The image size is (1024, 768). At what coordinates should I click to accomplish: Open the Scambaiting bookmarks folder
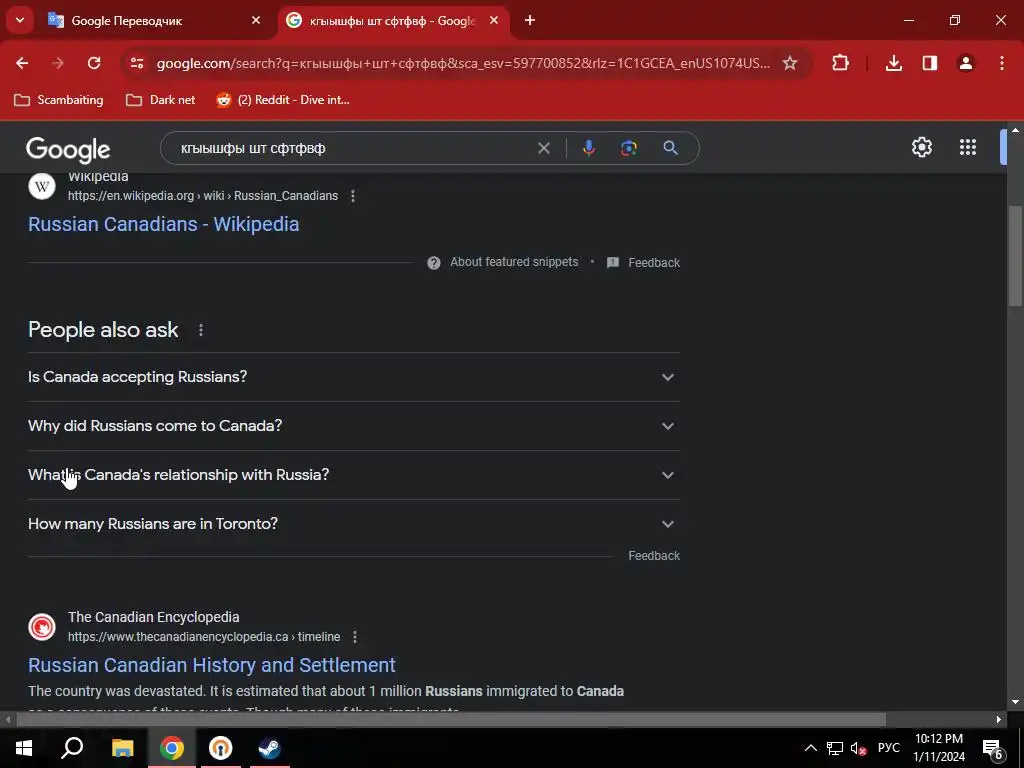pos(59,100)
